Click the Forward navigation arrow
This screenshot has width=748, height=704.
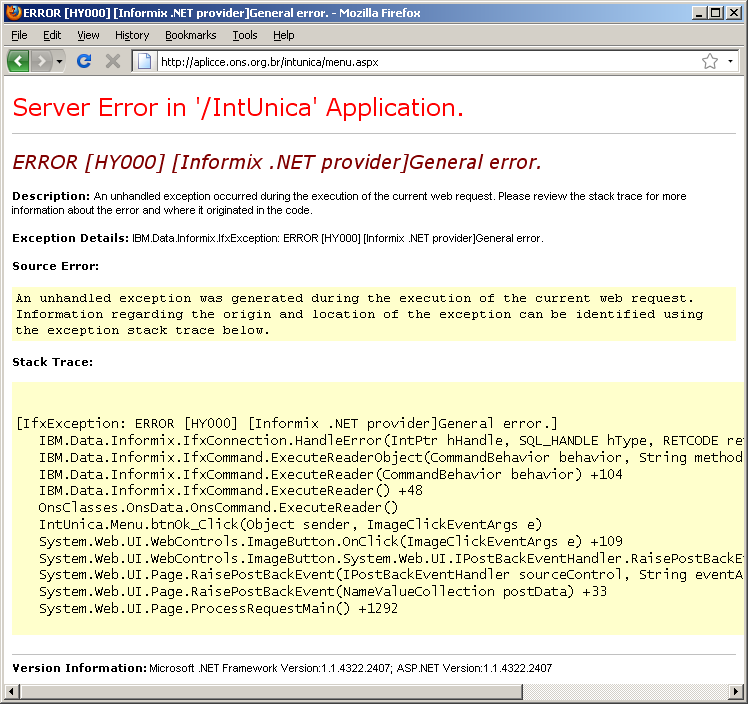[x=42, y=61]
